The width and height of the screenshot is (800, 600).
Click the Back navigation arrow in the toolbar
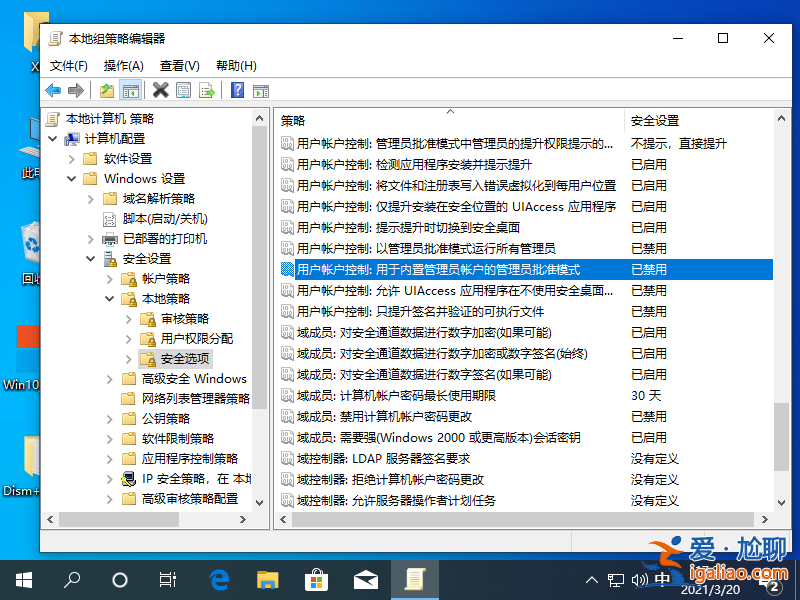coord(52,90)
